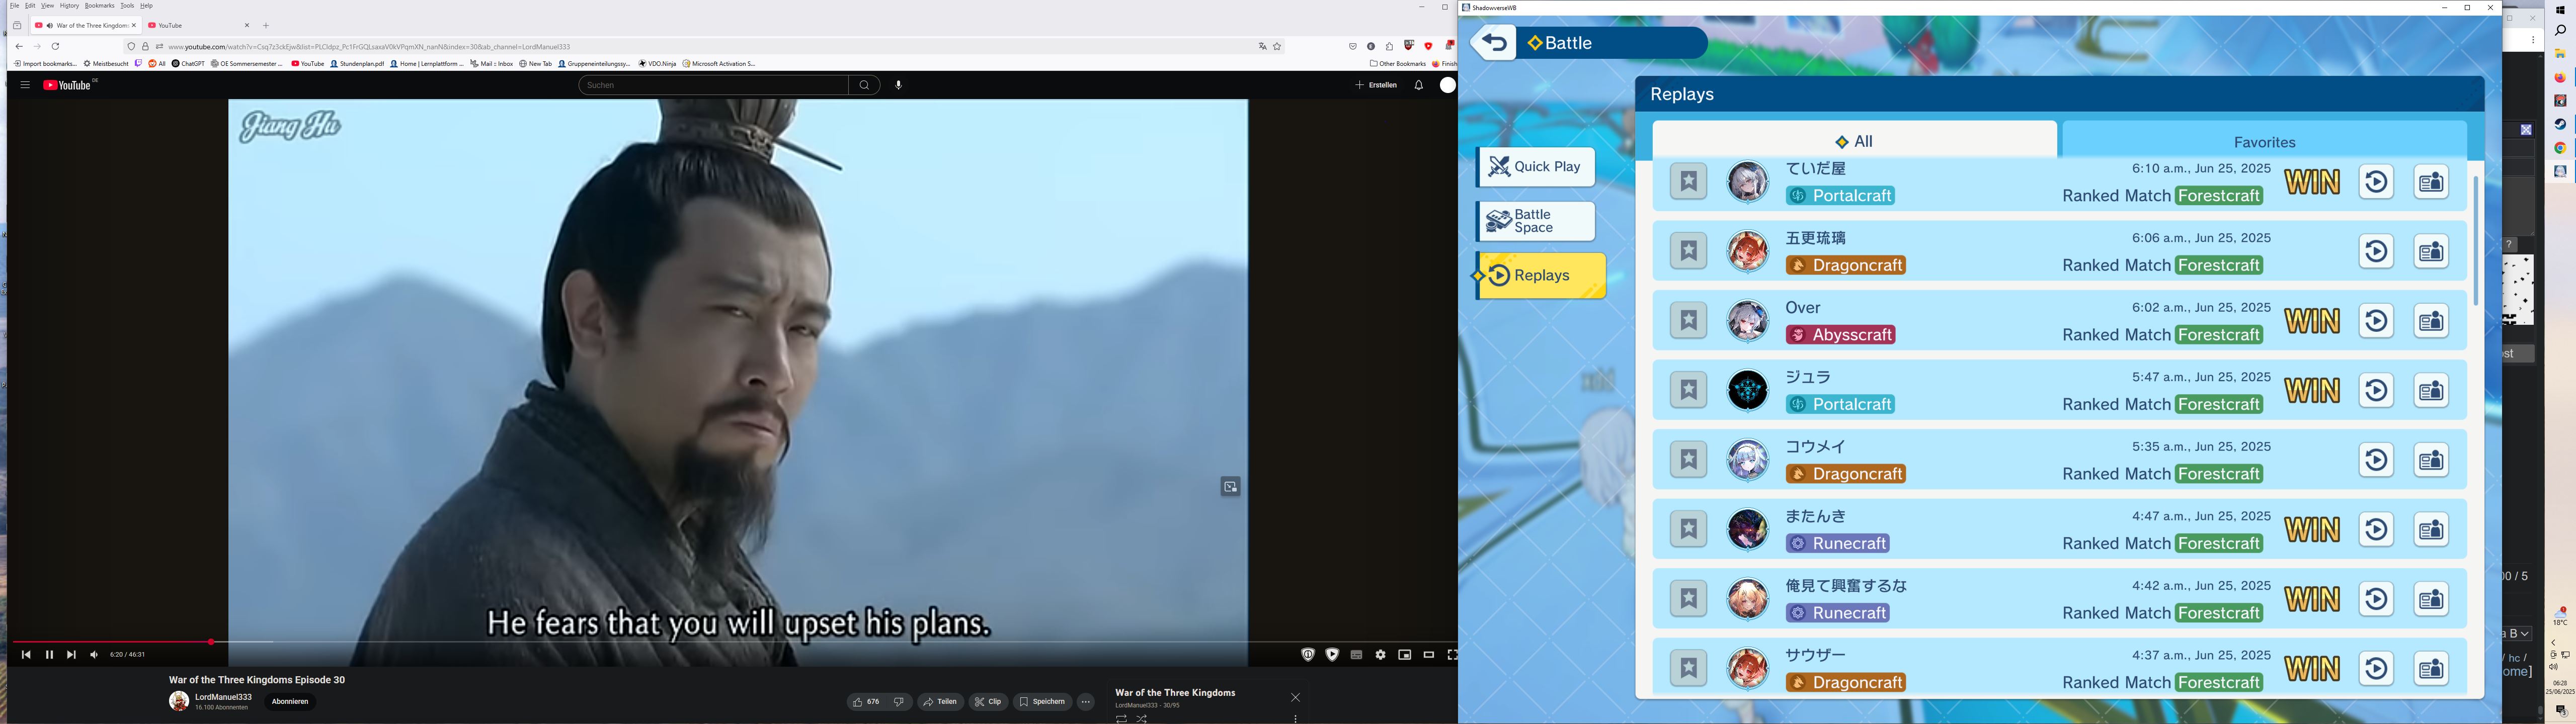Bookmark this page with the star icon
This screenshot has width=2576, height=724.
tap(1277, 46)
